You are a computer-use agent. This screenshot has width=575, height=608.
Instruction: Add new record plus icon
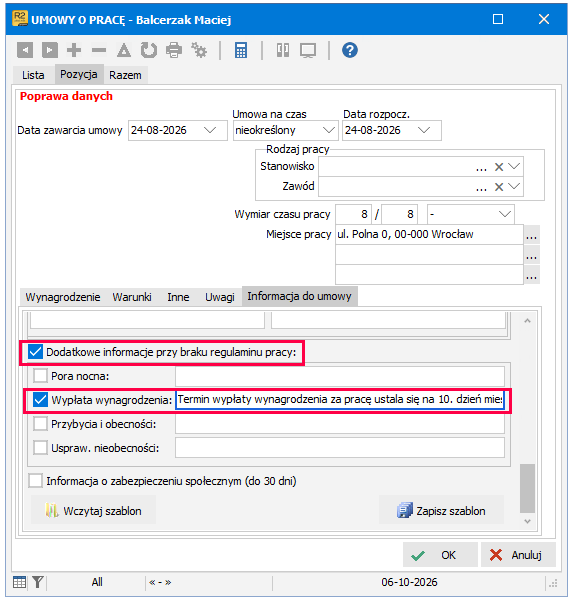pyautogui.click(x=74, y=50)
